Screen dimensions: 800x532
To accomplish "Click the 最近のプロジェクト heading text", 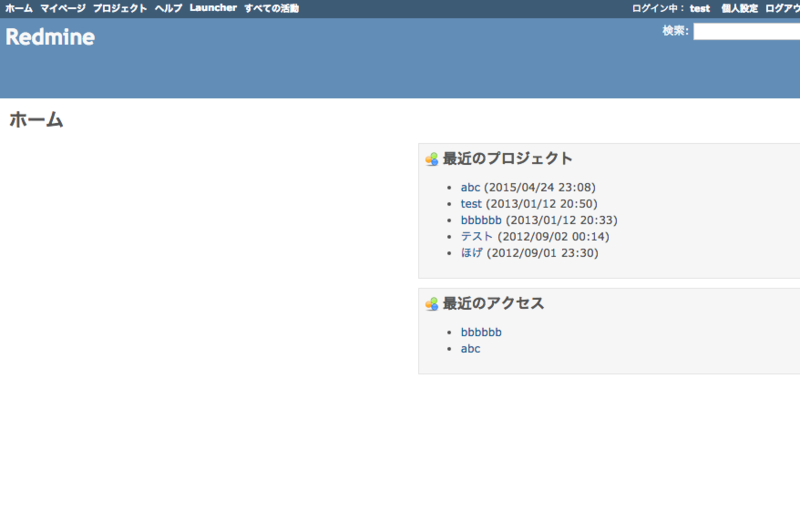I will (508, 159).
